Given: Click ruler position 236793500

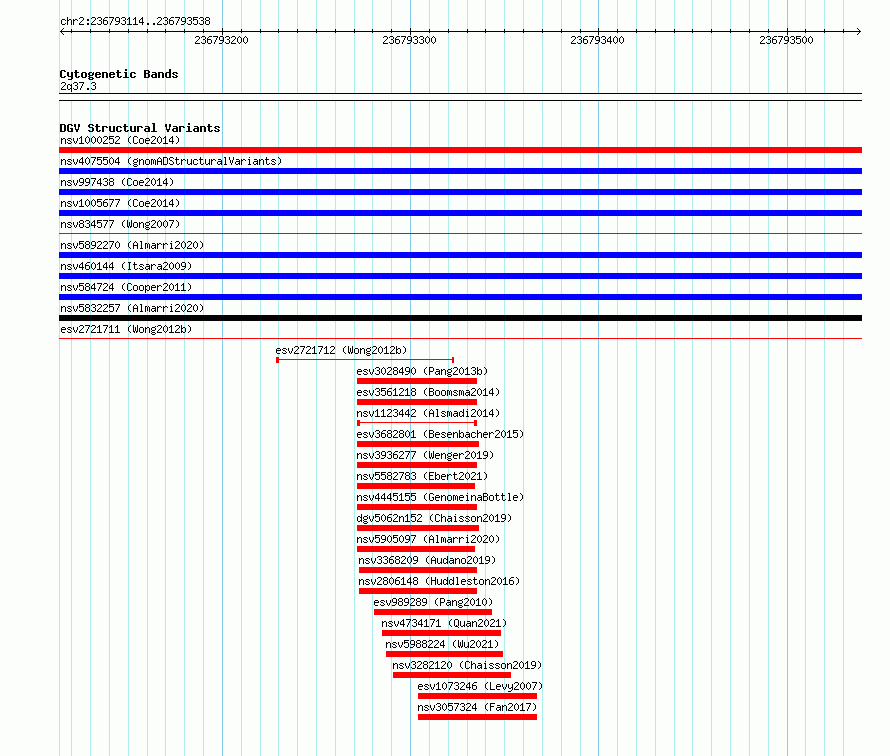Looking at the screenshot, I should tap(786, 40).
